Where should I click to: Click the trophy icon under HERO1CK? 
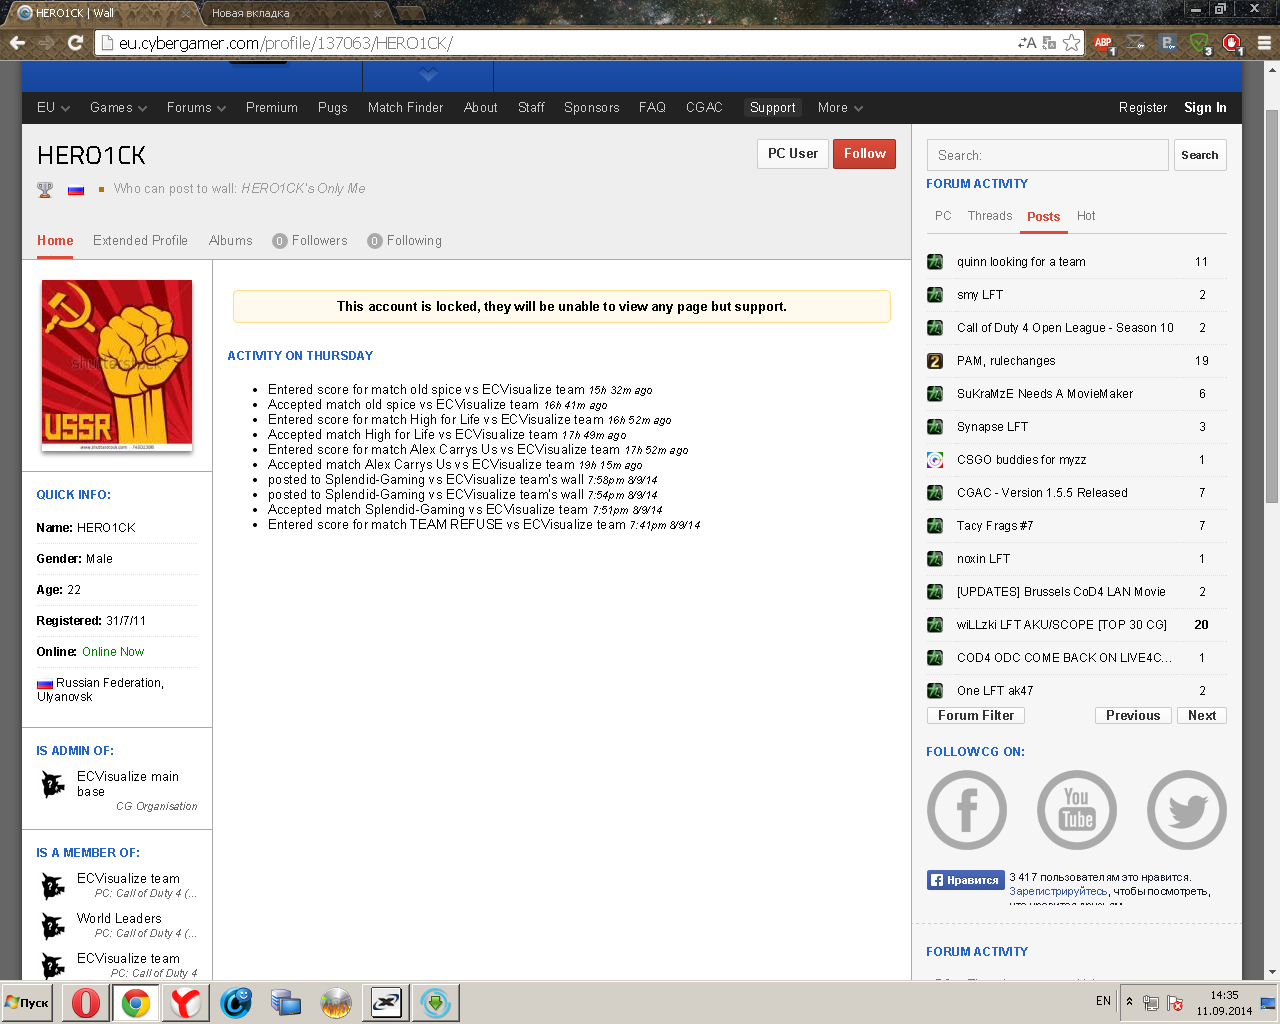point(45,189)
